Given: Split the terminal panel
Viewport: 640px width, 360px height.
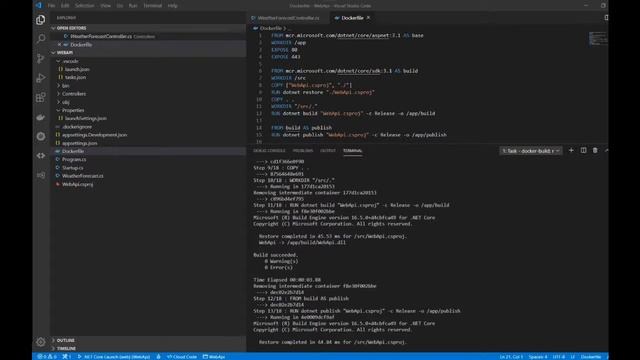Looking at the screenshot, I should pyautogui.click(x=583, y=151).
